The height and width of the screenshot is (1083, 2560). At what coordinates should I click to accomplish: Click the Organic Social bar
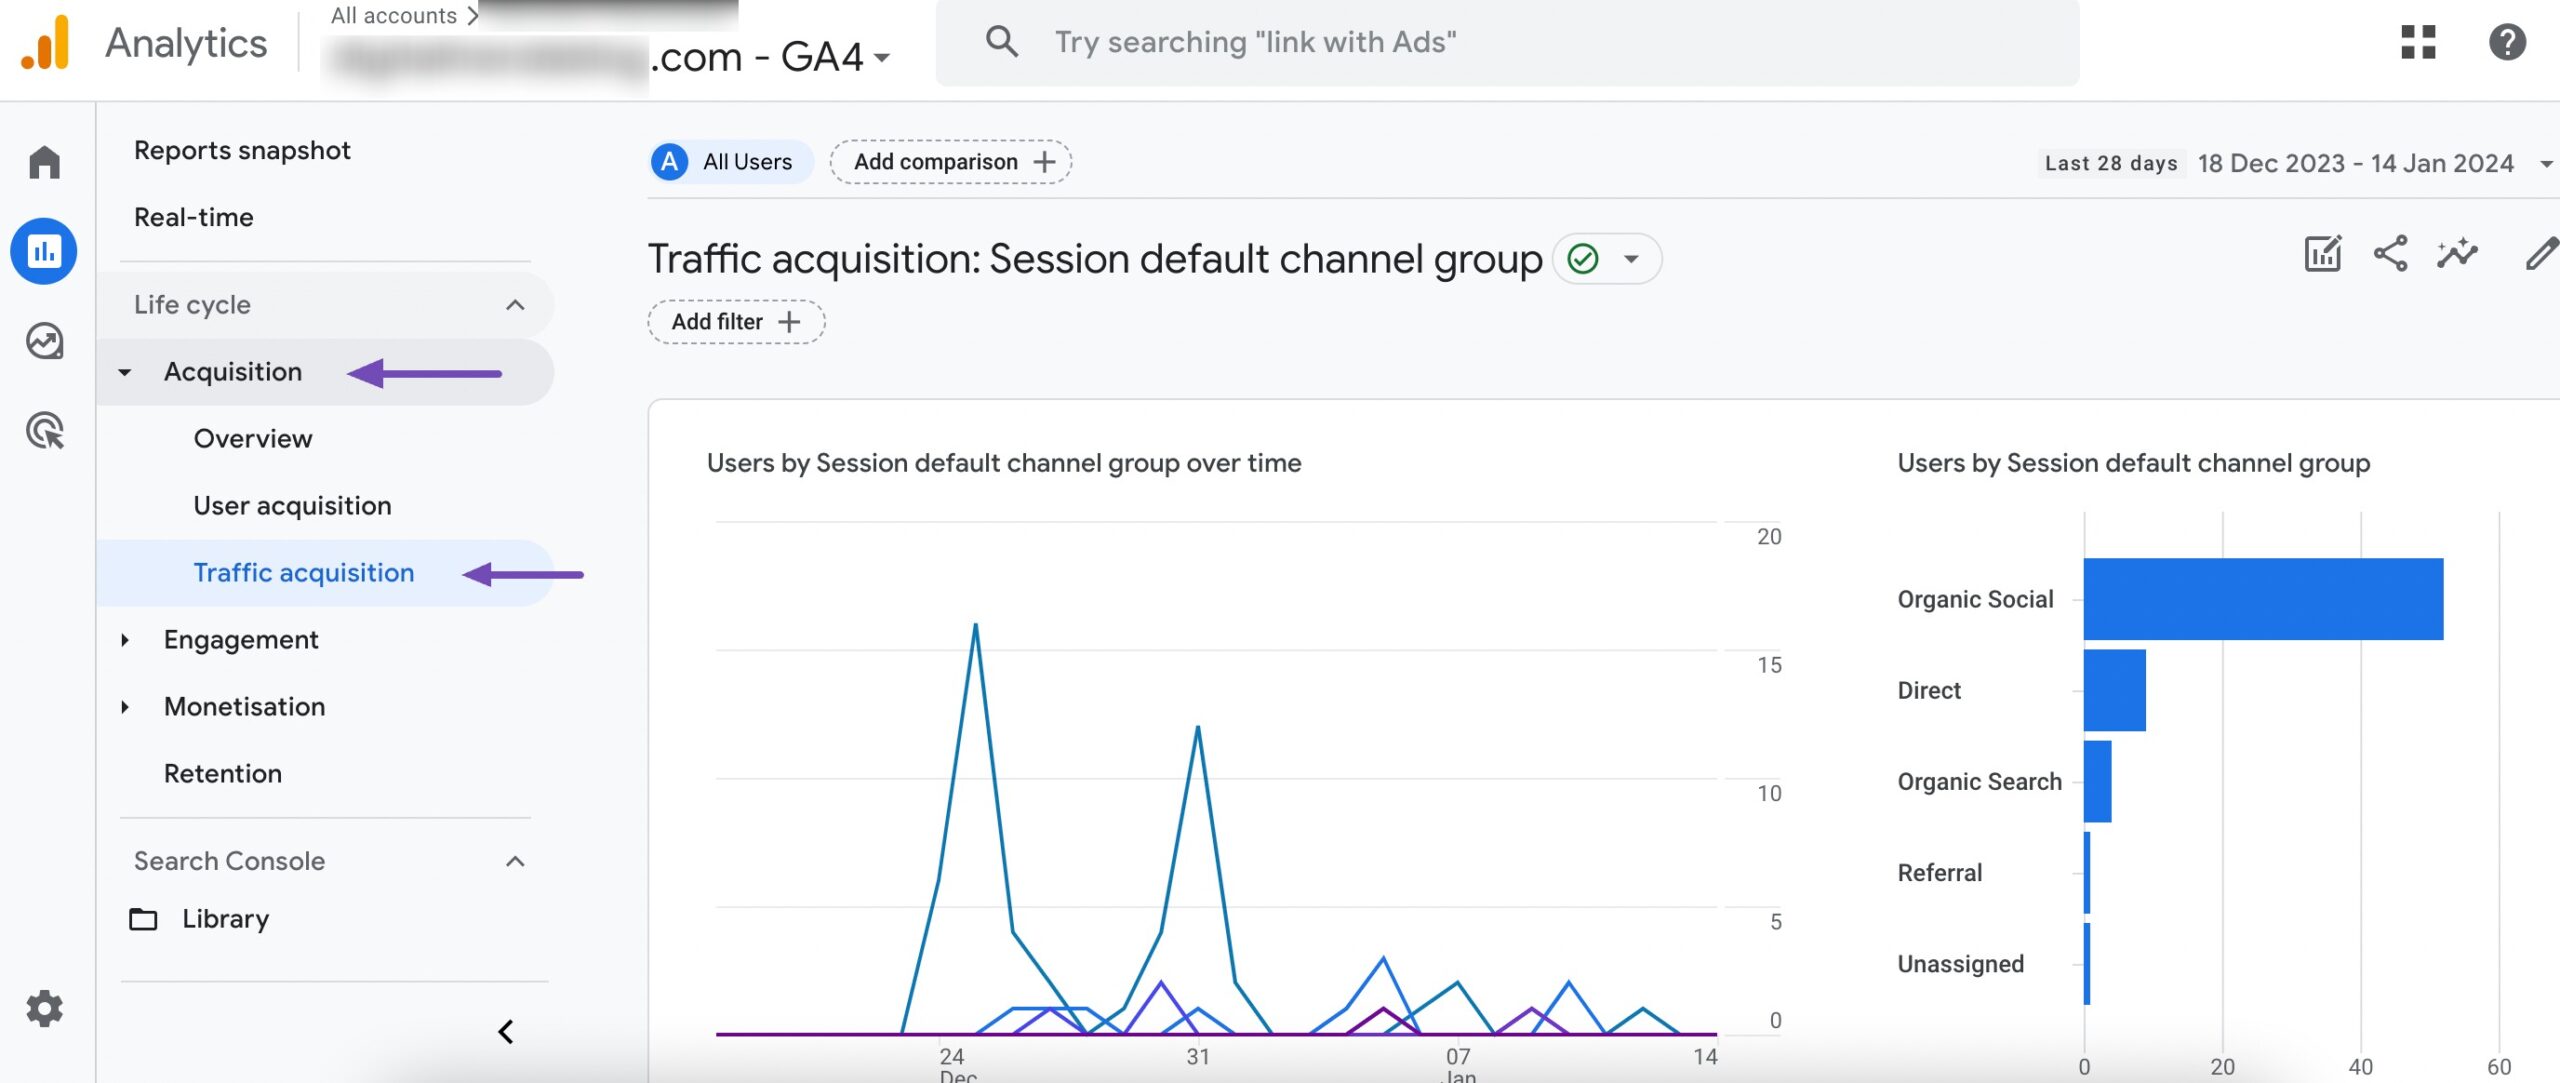point(2263,599)
